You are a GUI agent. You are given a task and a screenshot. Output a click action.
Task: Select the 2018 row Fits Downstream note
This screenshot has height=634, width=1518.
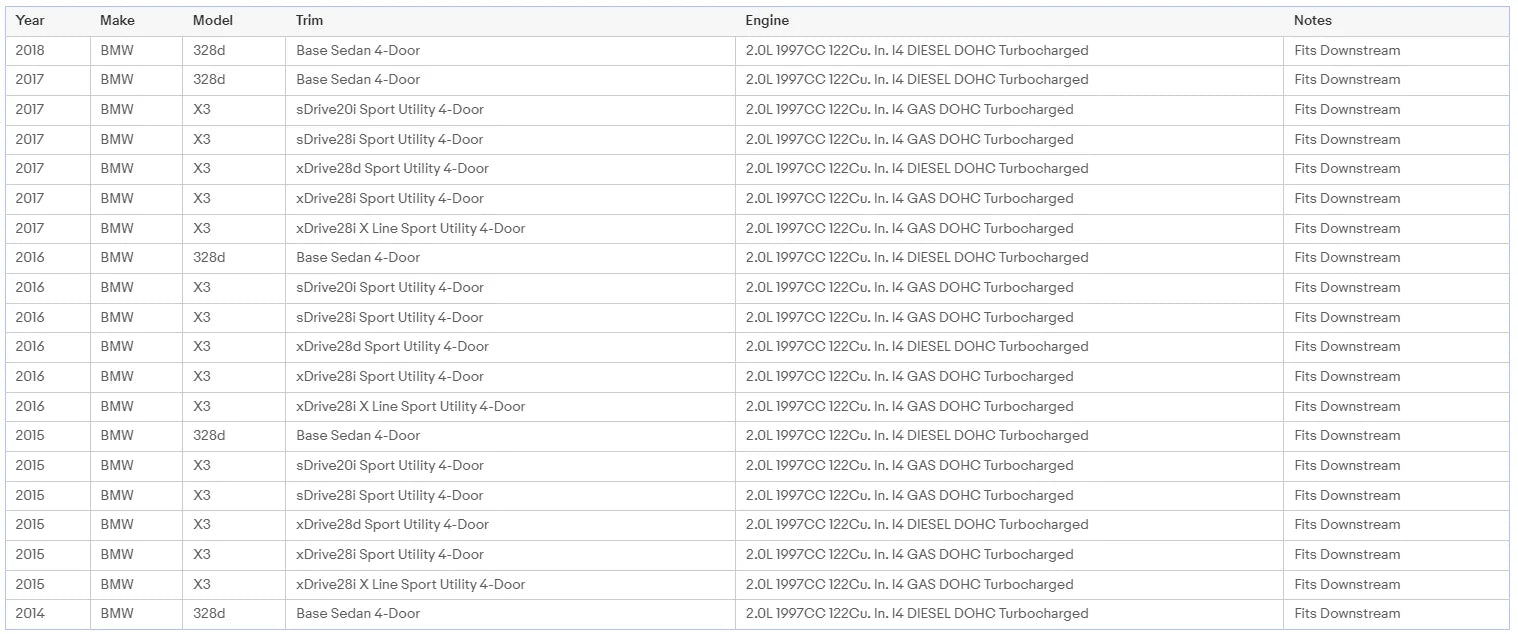click(x=1347, y=50)
